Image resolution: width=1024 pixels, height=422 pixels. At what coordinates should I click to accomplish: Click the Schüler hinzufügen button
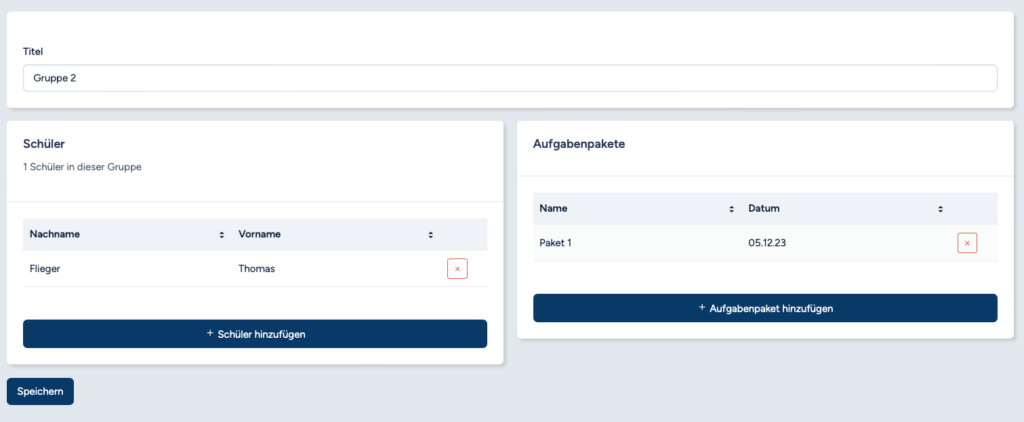pos(255,334)
